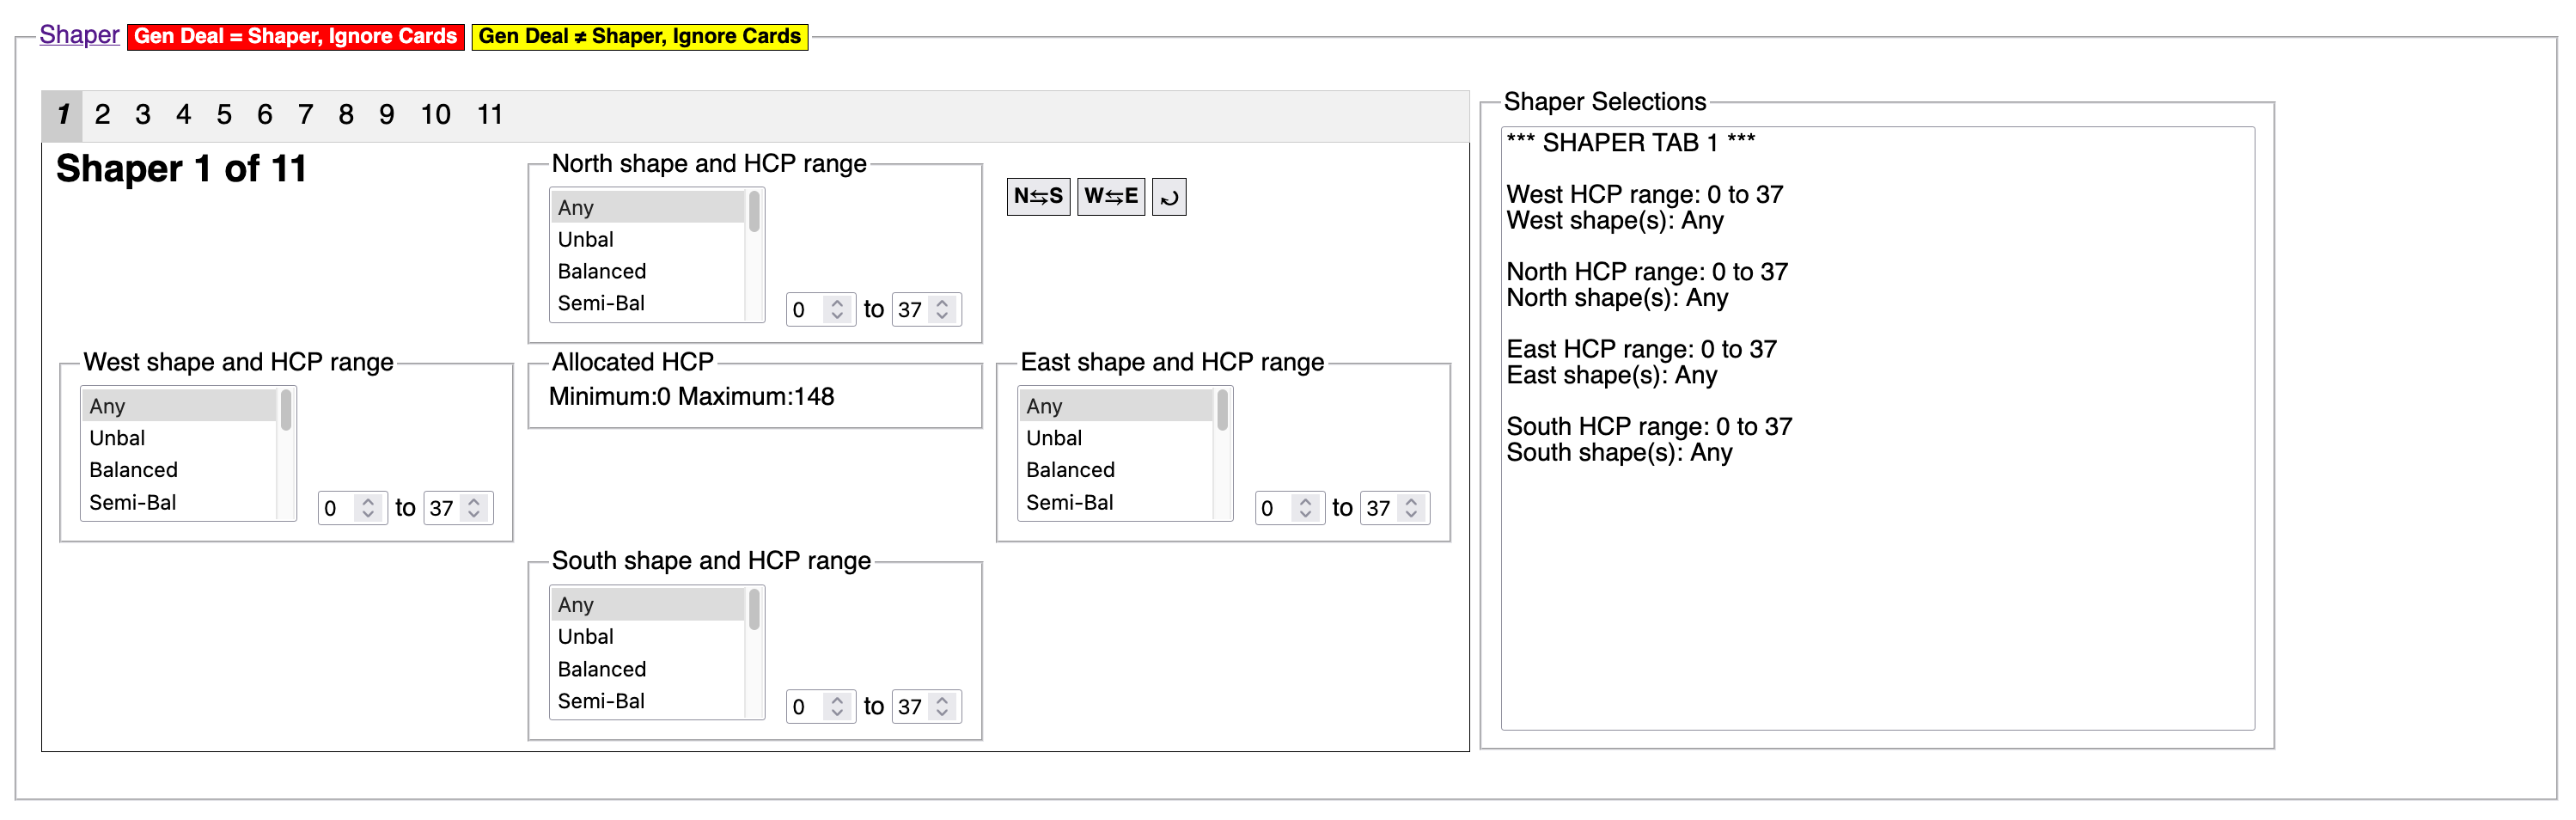The width and height of the screenshot is (2576, 820).
Task: Switch to Shaper tab 5
Action: (224, 115)
